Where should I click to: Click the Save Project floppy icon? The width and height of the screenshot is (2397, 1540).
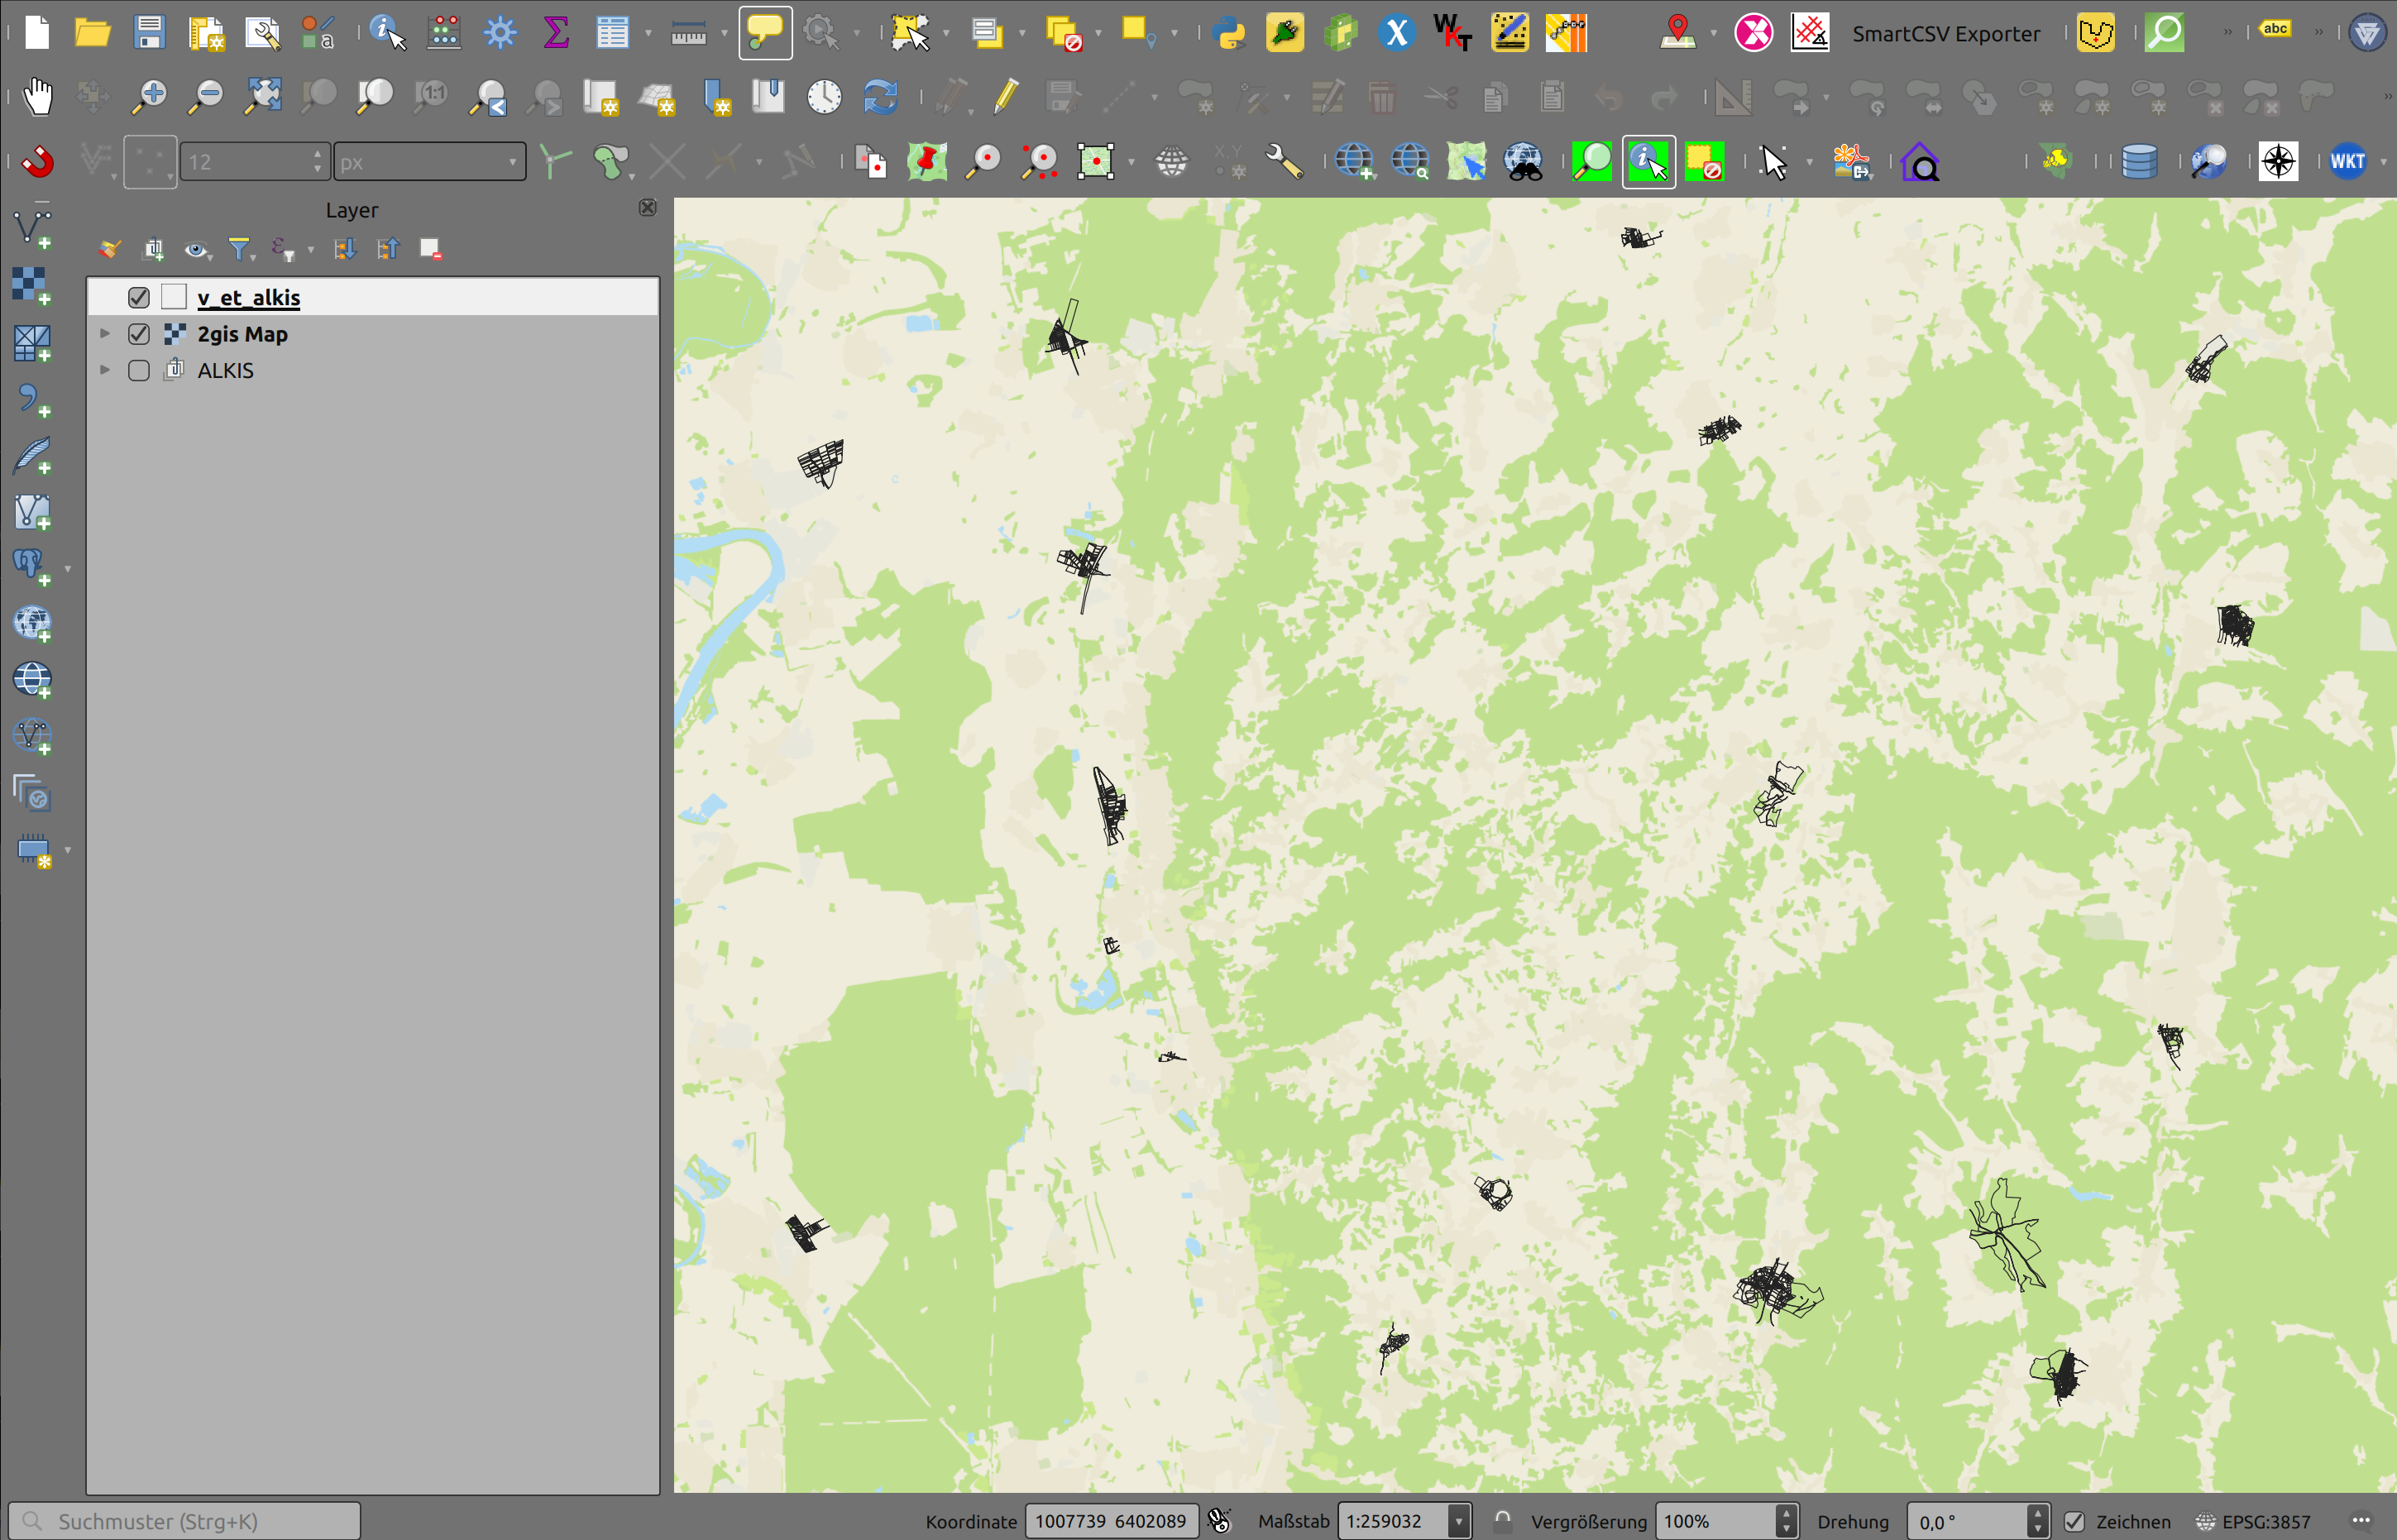(149, 33)
